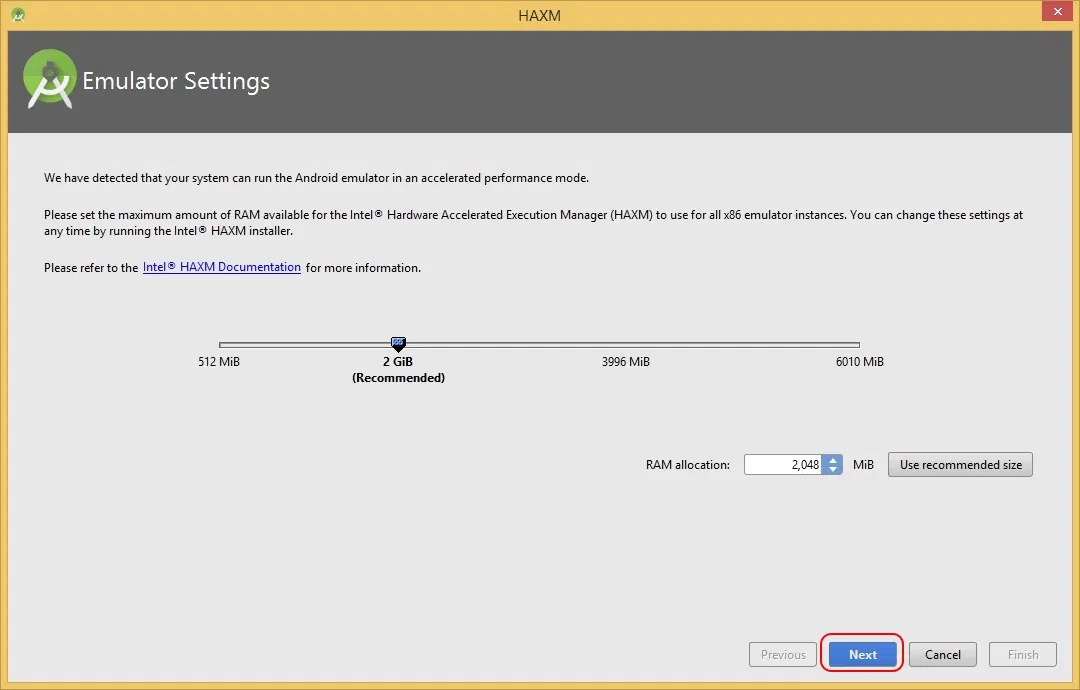Screen dimensions: 1080x690
Task: Decrease RAM allocation with down arrow
Action: tap(833, 470)
